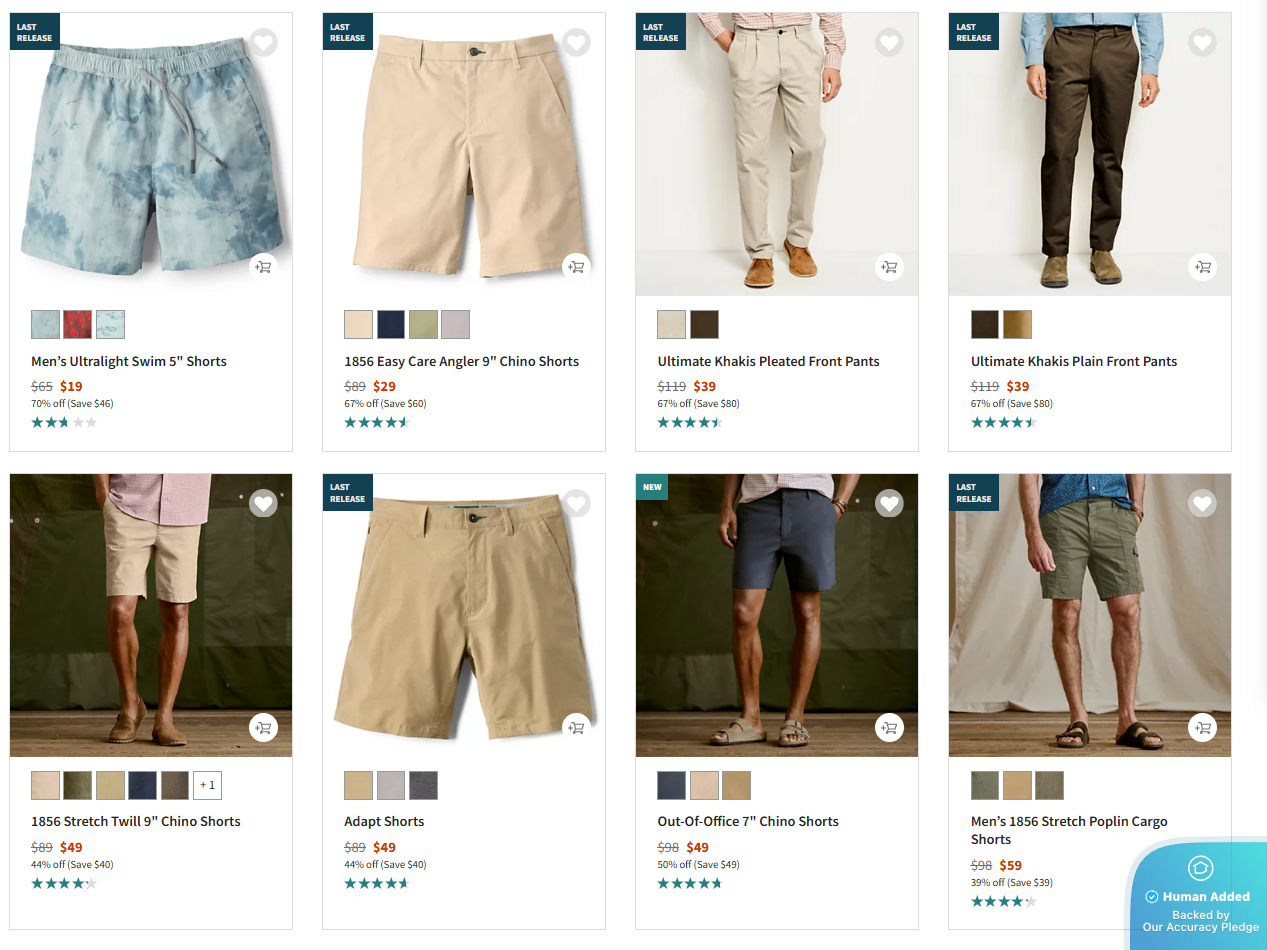1267x950 pixels.
Task: Favorite the Ultralight Swim Shorts with heart
Action: coord(263,43)
